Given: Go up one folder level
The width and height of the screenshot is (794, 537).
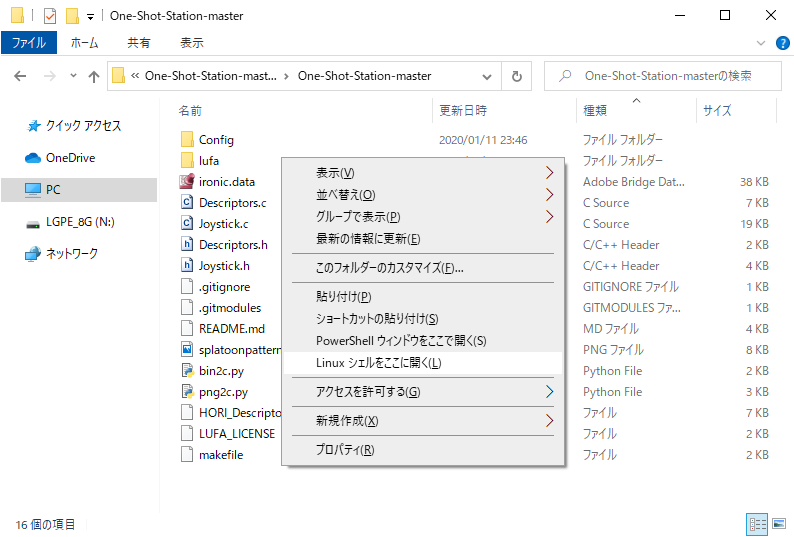Looking at the screenshot, I should click(x=94, y=76).
